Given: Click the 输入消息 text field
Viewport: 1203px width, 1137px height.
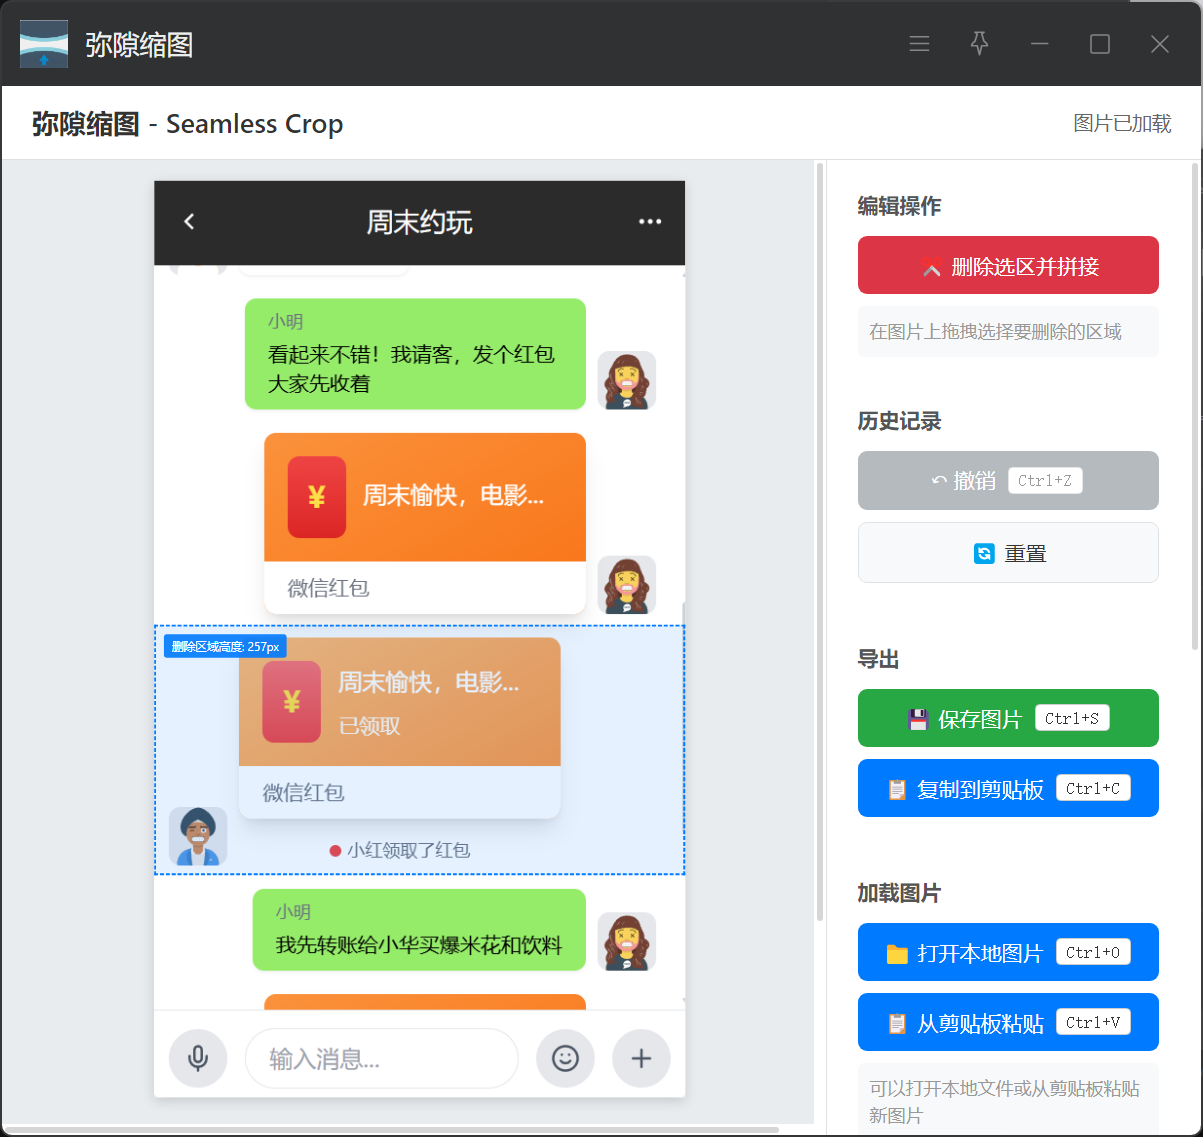Looking at the screenshot, I should click(381, 1058).
